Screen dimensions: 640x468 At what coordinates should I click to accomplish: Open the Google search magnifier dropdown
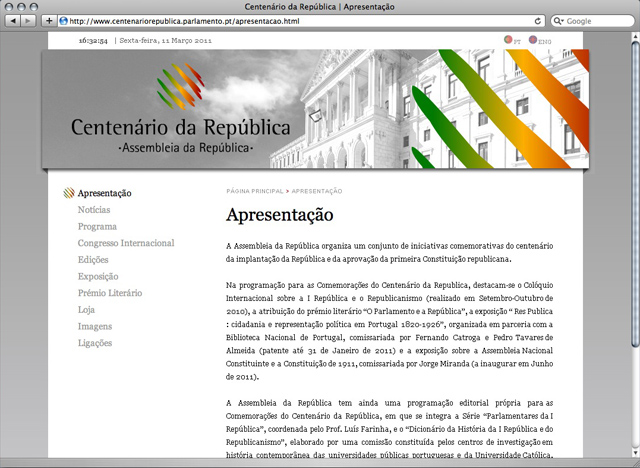pyautogui.click(x=558, y=21)
